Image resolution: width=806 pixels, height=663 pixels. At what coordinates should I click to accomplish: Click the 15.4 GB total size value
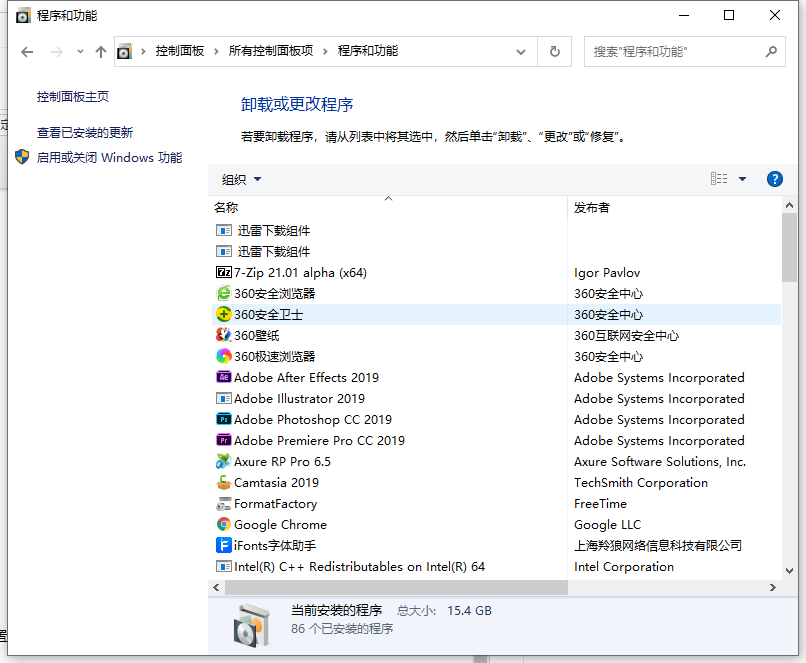point(469,611)
